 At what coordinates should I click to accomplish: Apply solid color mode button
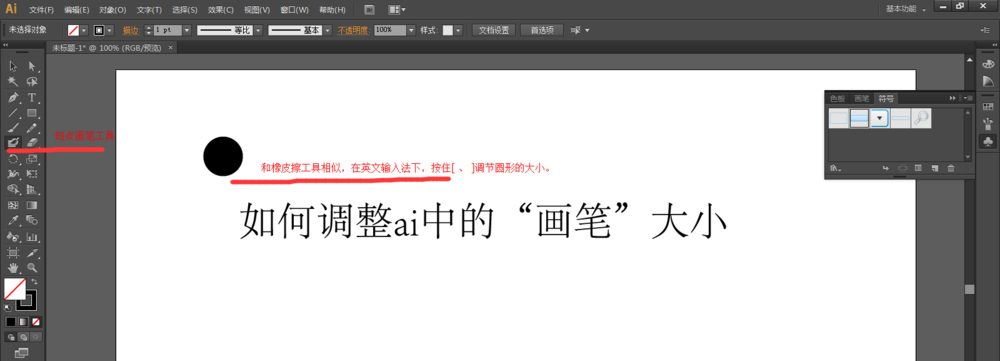[11, 322]
